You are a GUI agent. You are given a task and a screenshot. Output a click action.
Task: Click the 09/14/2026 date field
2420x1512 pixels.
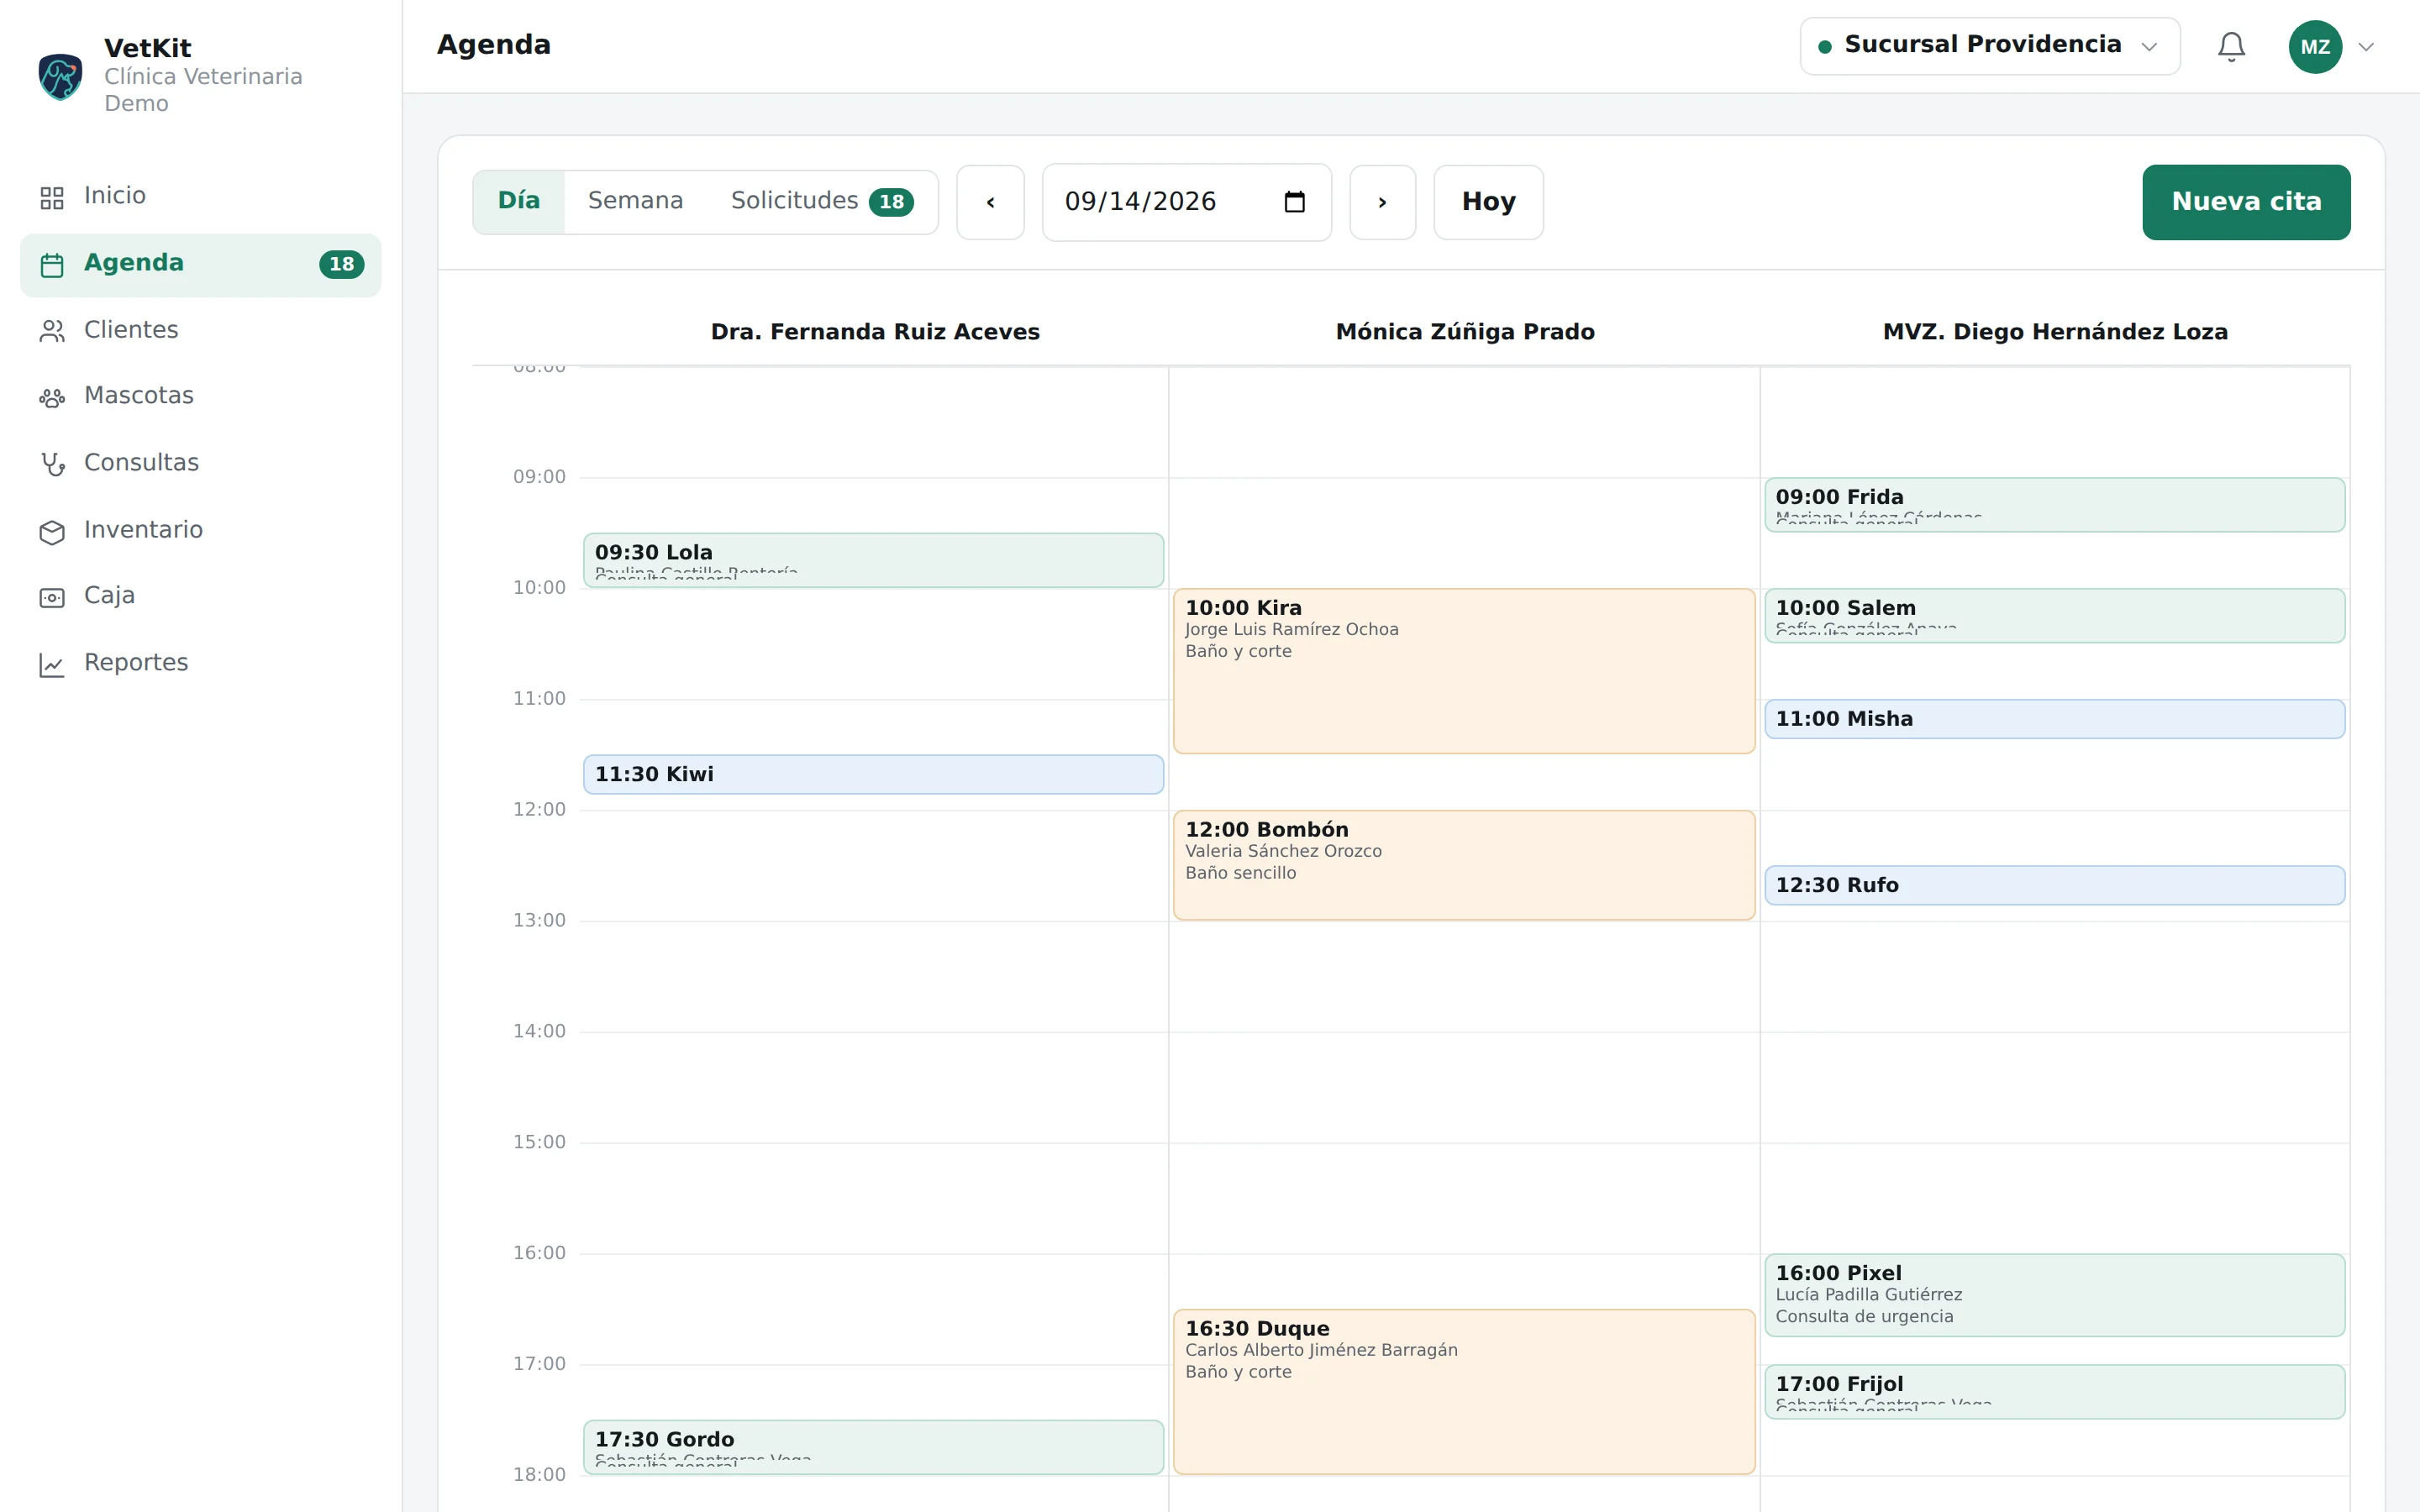[1186, 202]
